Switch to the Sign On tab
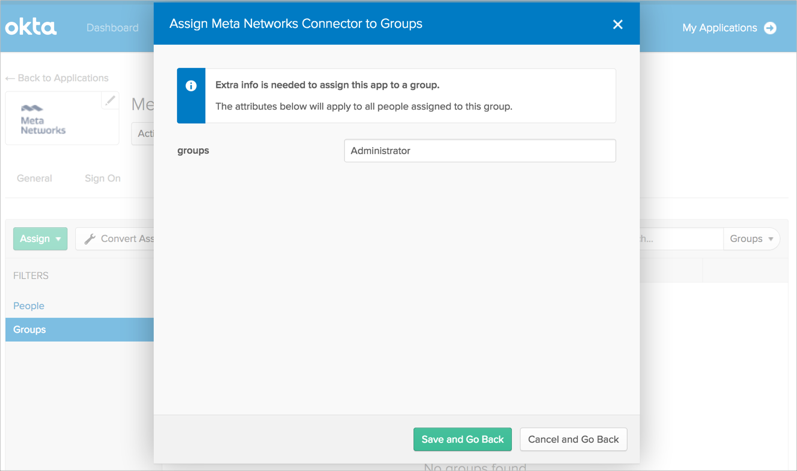This screenshot has height=471, width=797. 102,178
